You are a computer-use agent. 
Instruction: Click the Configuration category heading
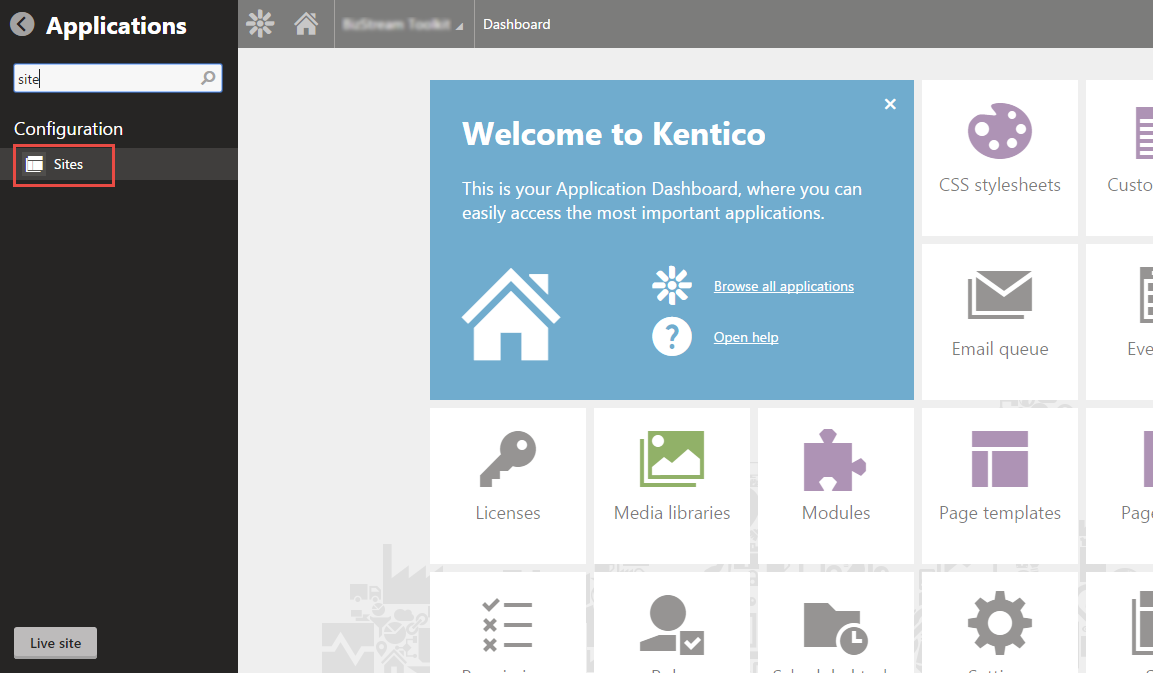click(x=68, y=129)
